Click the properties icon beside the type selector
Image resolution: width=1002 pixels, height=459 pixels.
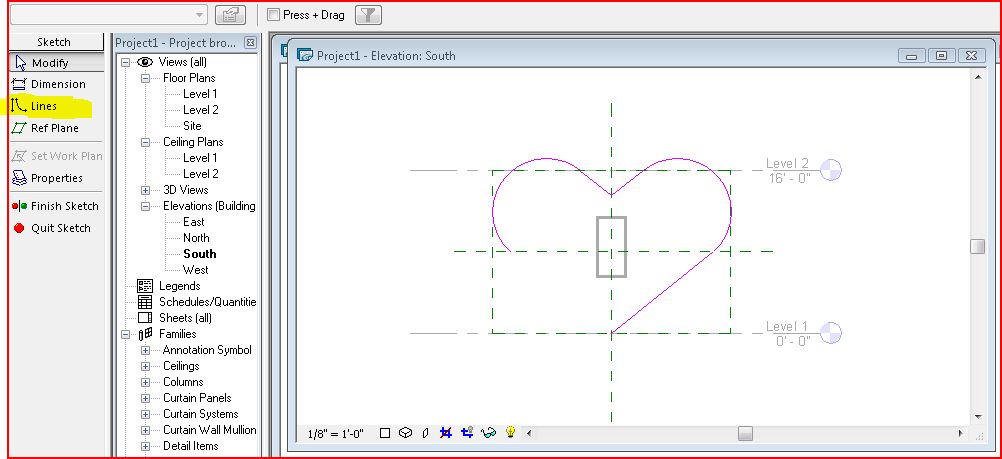230,15
